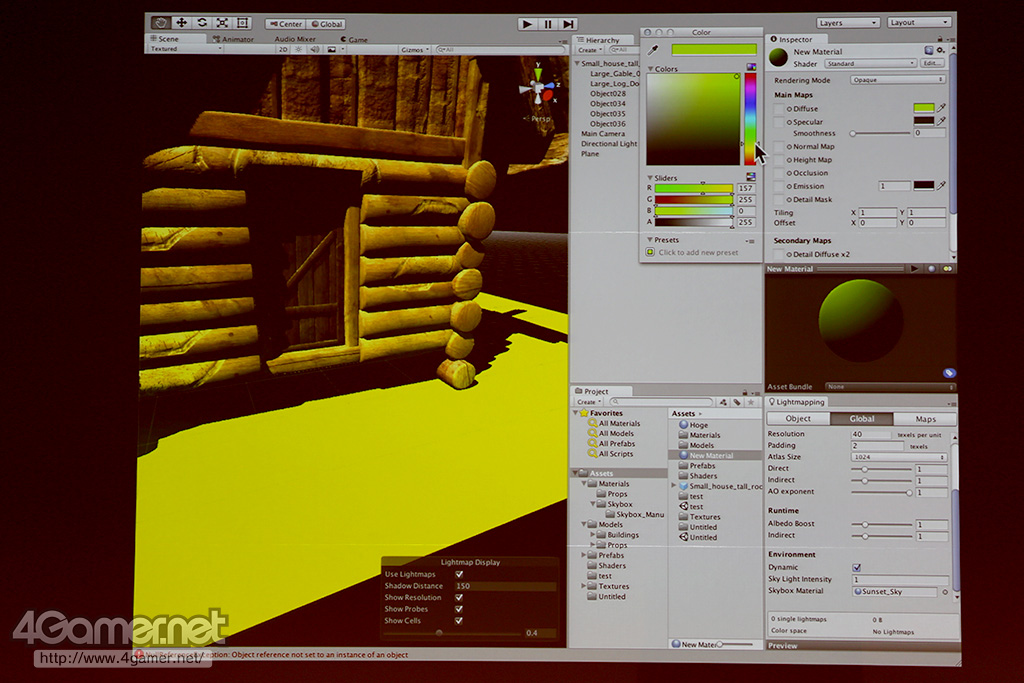Click the shader Edit button
The width and height of the screenshot is (1024, 683).
pos(932,63)
